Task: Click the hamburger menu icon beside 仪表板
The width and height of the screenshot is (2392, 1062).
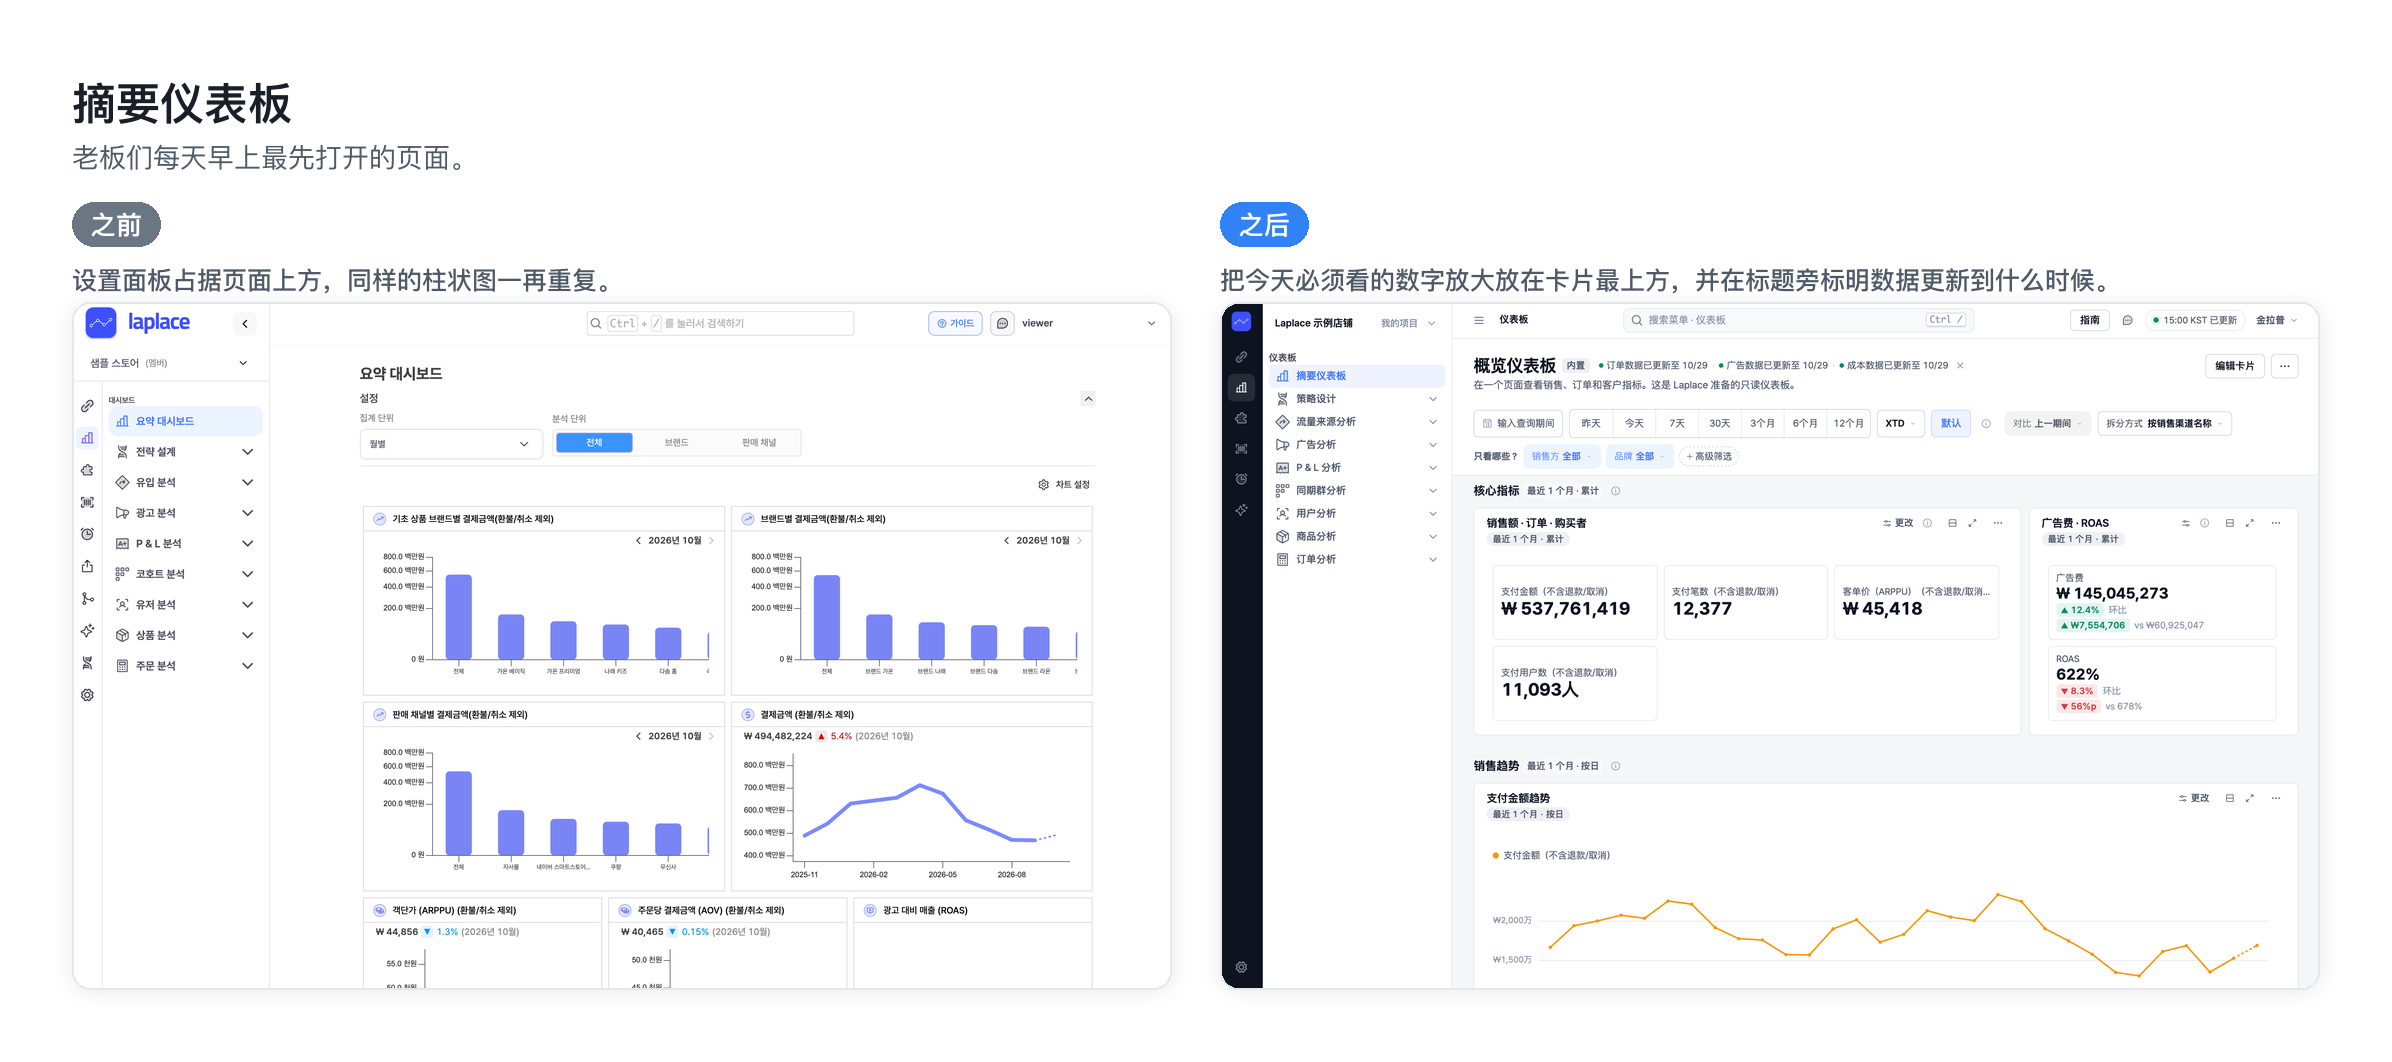Action: coord(1479,320)
